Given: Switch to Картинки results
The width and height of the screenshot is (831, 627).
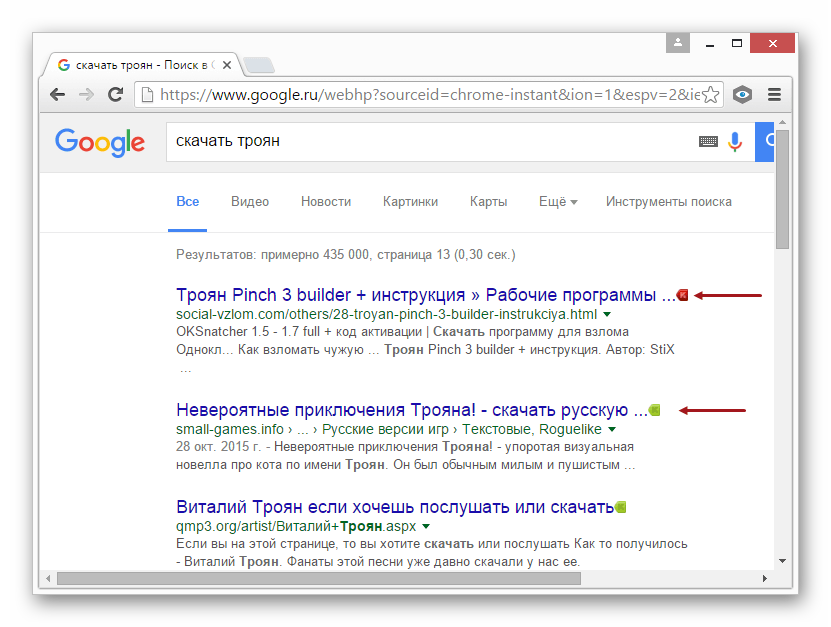Looking at the screenshot, I should pos(410,201).
